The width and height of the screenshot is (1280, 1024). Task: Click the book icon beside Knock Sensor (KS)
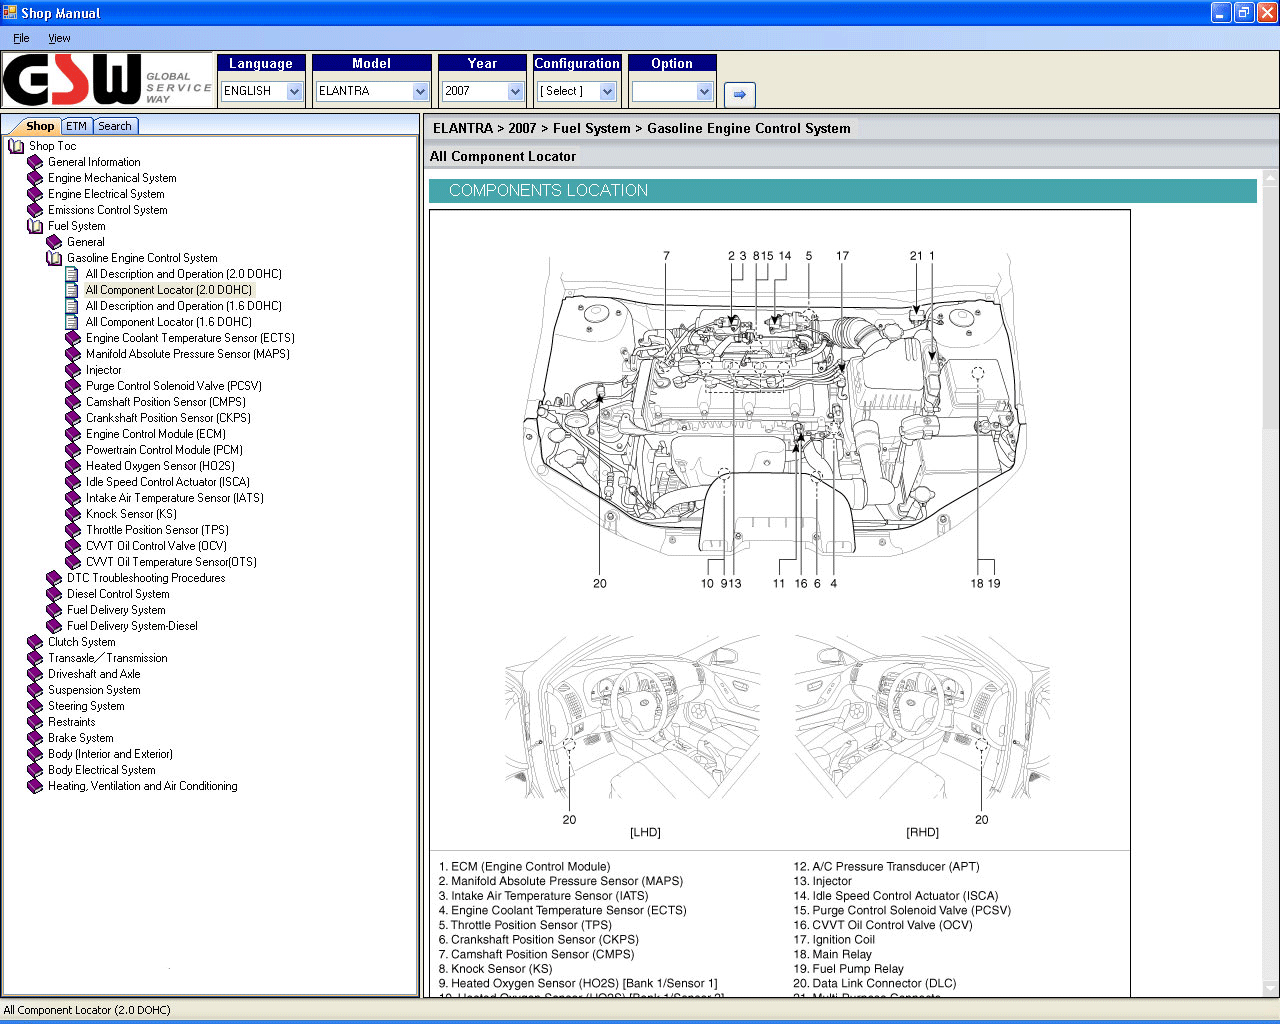[x=73, y=514]
